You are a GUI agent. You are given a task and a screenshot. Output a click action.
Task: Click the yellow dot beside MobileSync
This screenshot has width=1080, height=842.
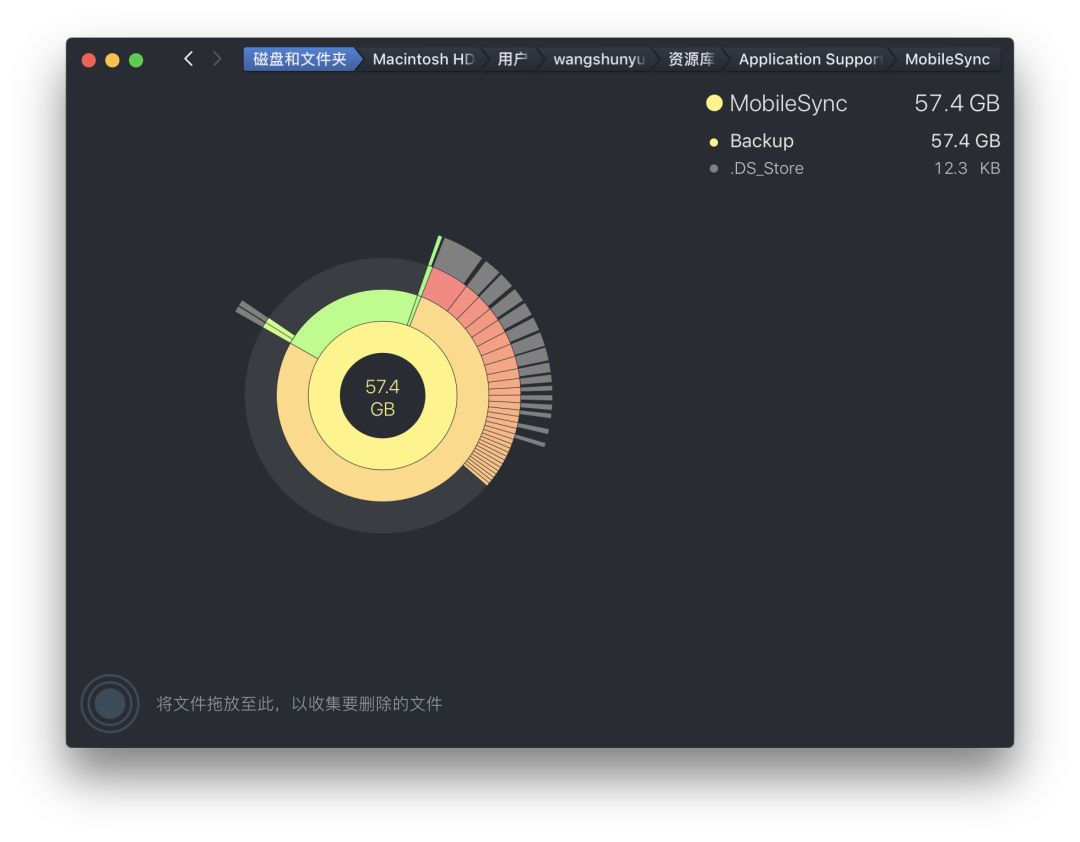point(714,103)
